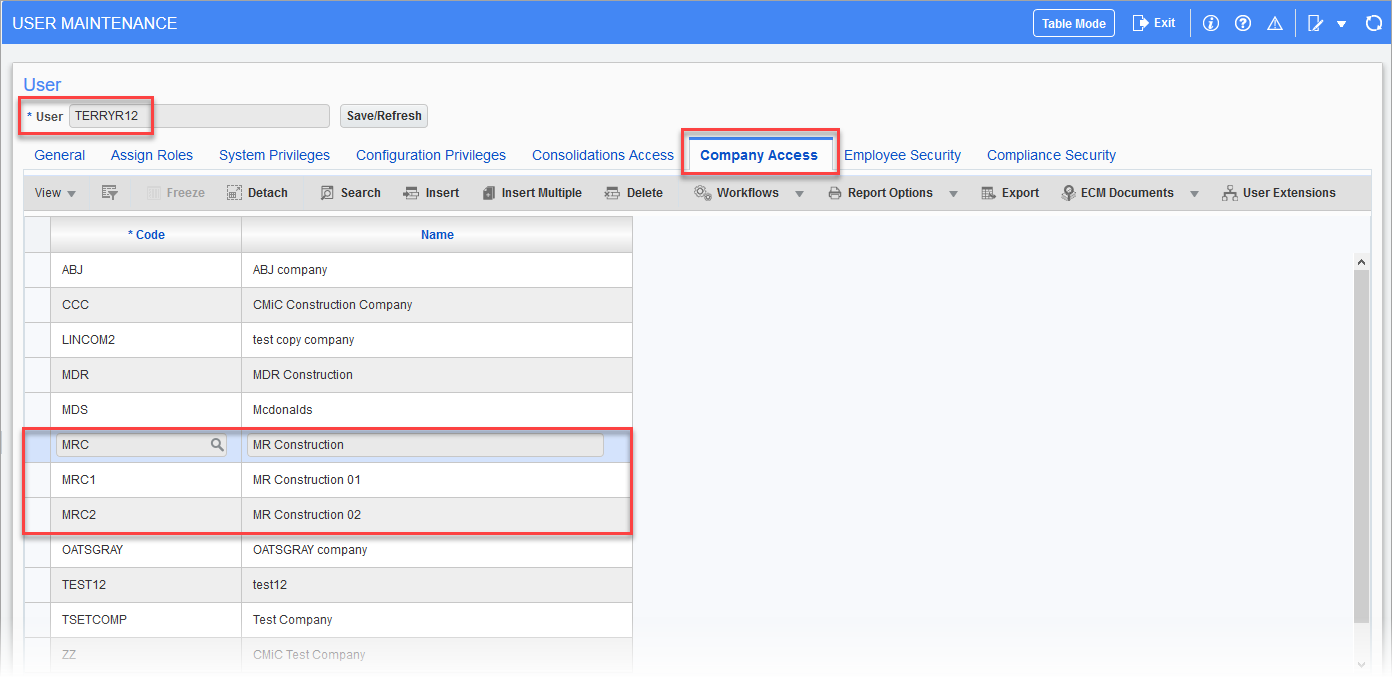Click the Save/Refresh button
The height and width of the screenshot is (678, 1392).
(x=384, y=116)
